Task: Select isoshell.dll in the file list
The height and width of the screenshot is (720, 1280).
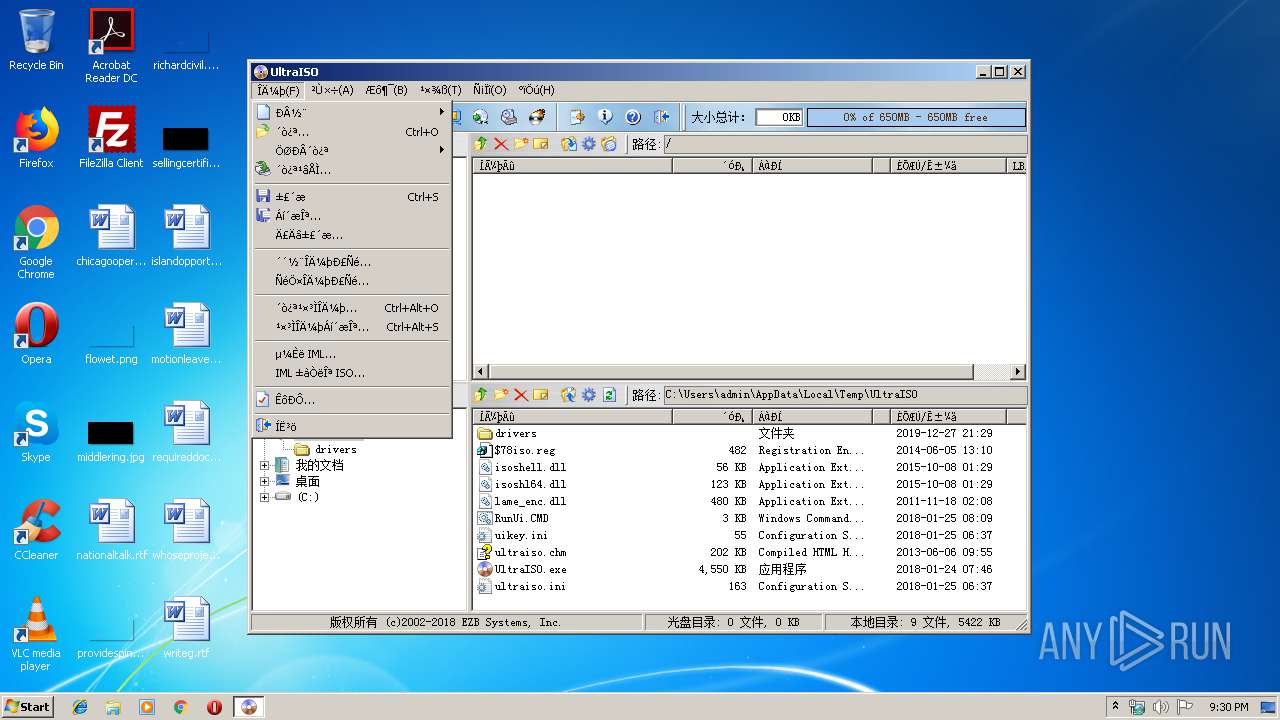Action: (521, 467)
